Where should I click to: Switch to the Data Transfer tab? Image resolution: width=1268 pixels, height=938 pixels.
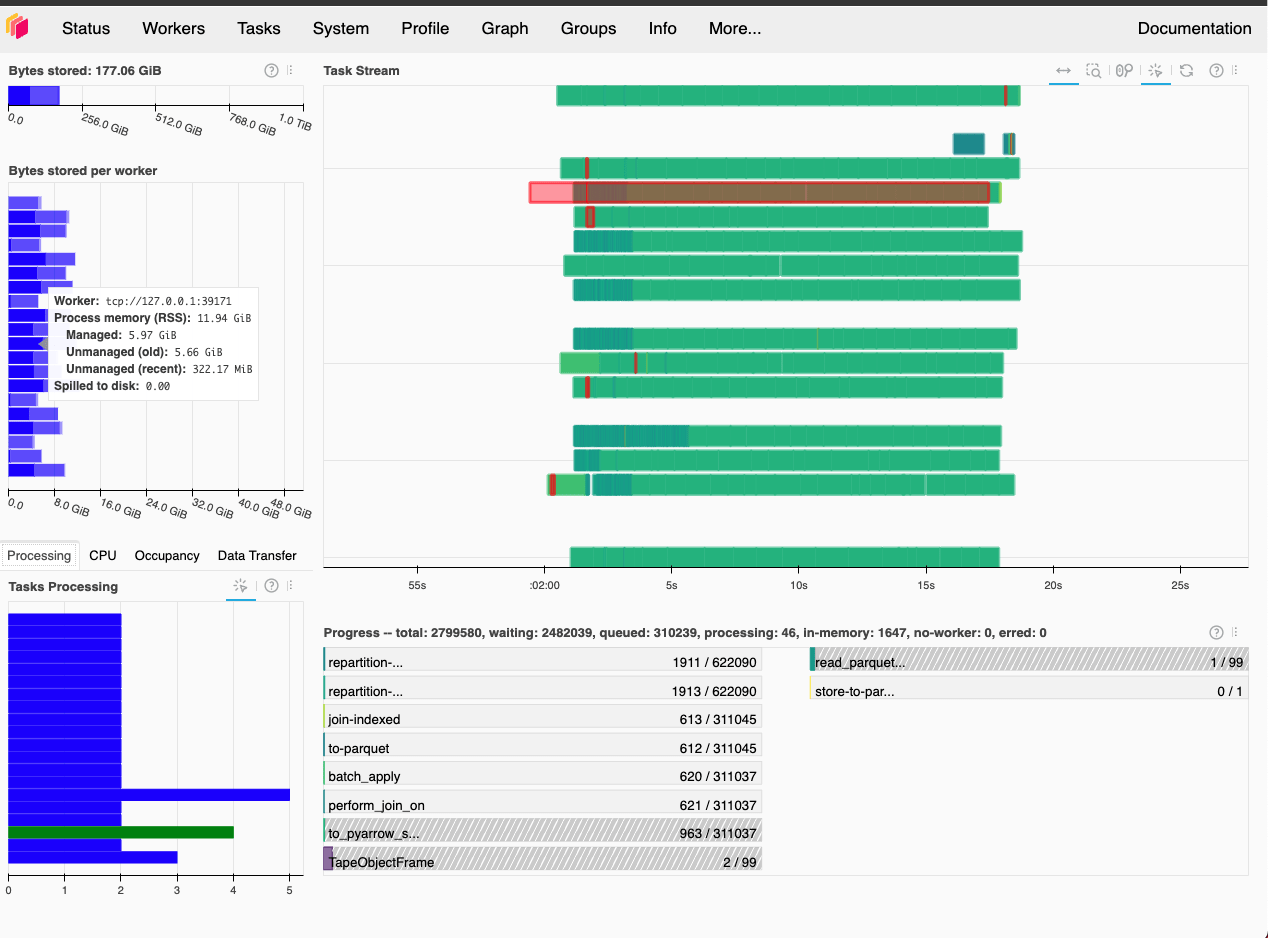[x=257, y=555]
